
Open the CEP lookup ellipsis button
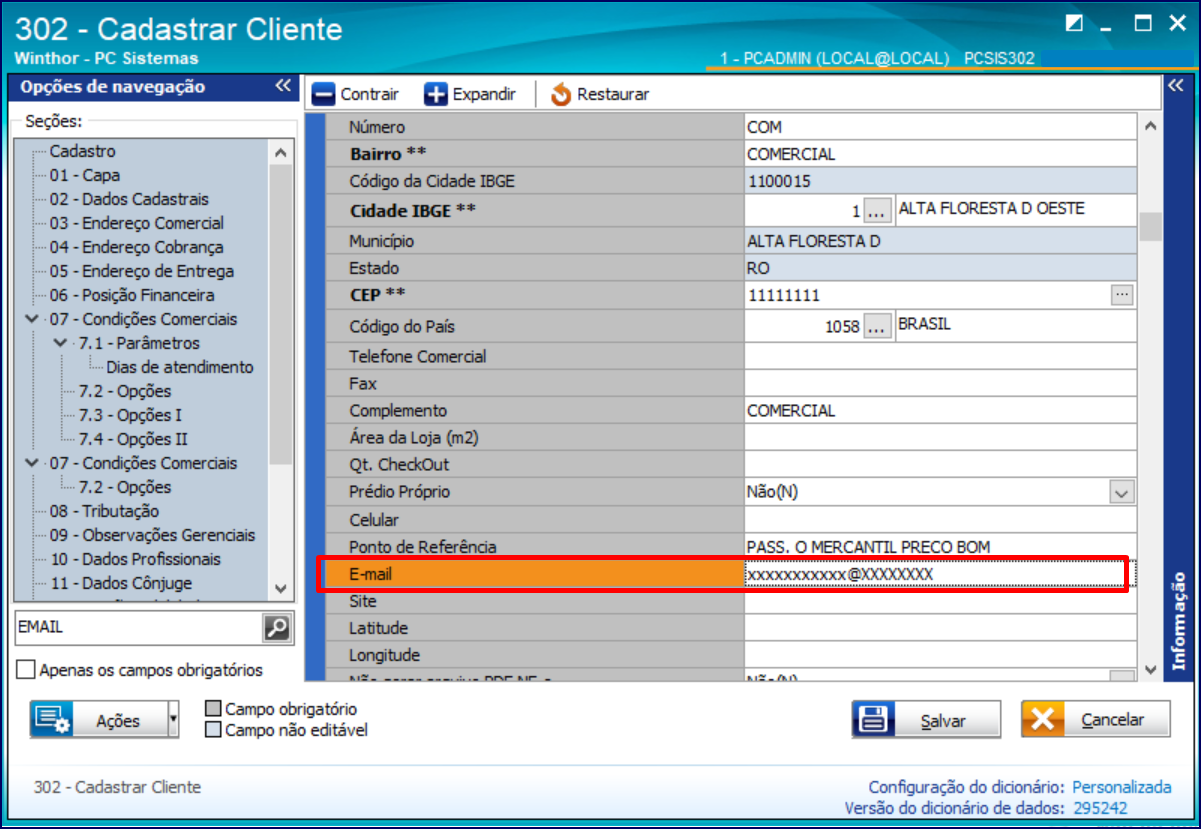click(1122, 295)
